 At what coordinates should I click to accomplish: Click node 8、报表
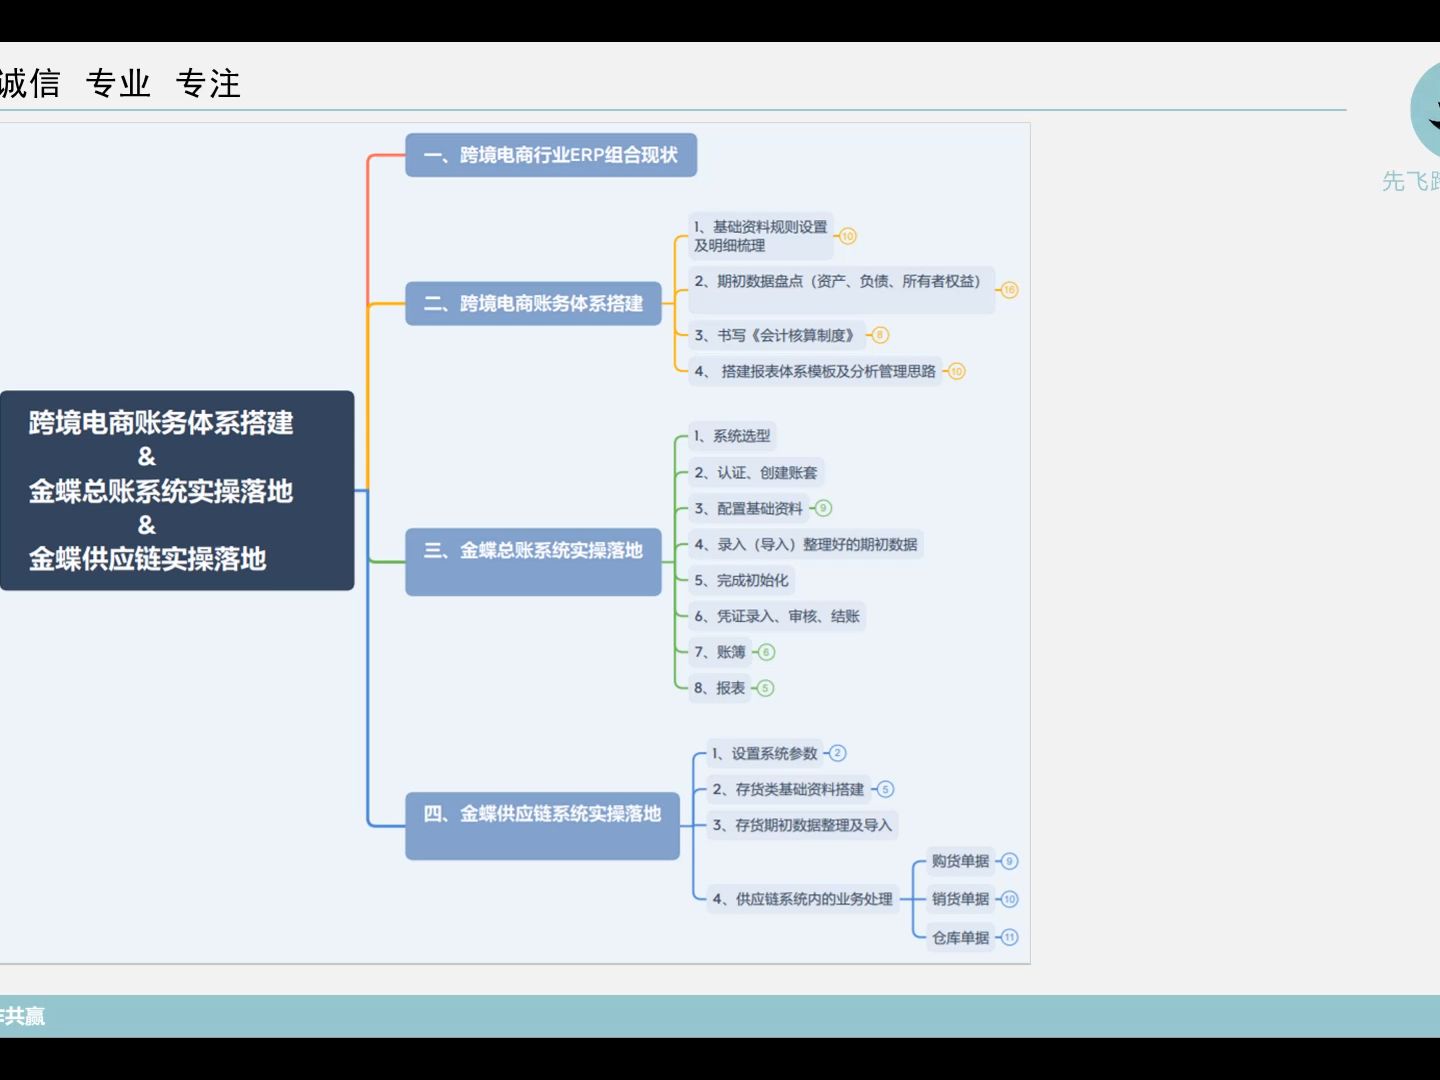719,688
